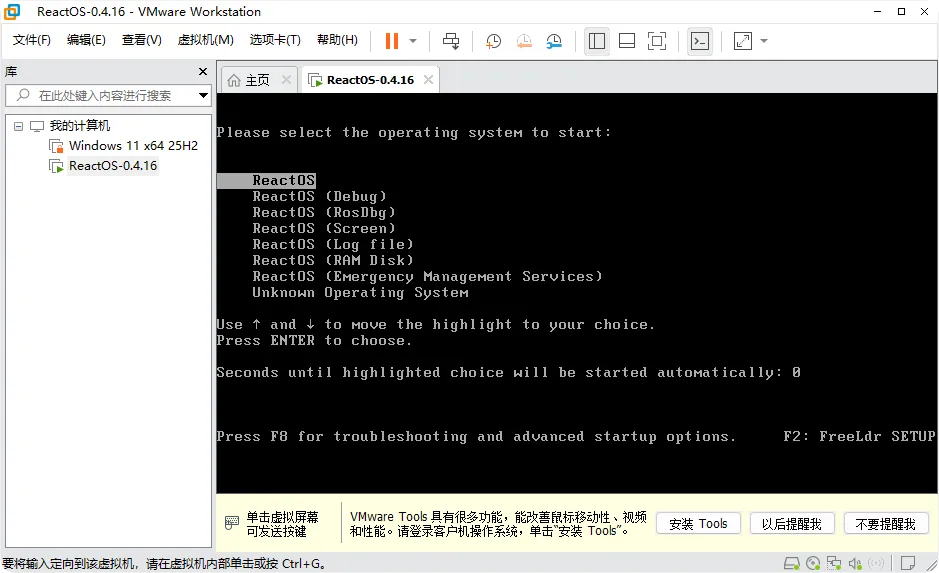Click the sound card status icon
The image size is (939, 573).
(x=855, y=563)
